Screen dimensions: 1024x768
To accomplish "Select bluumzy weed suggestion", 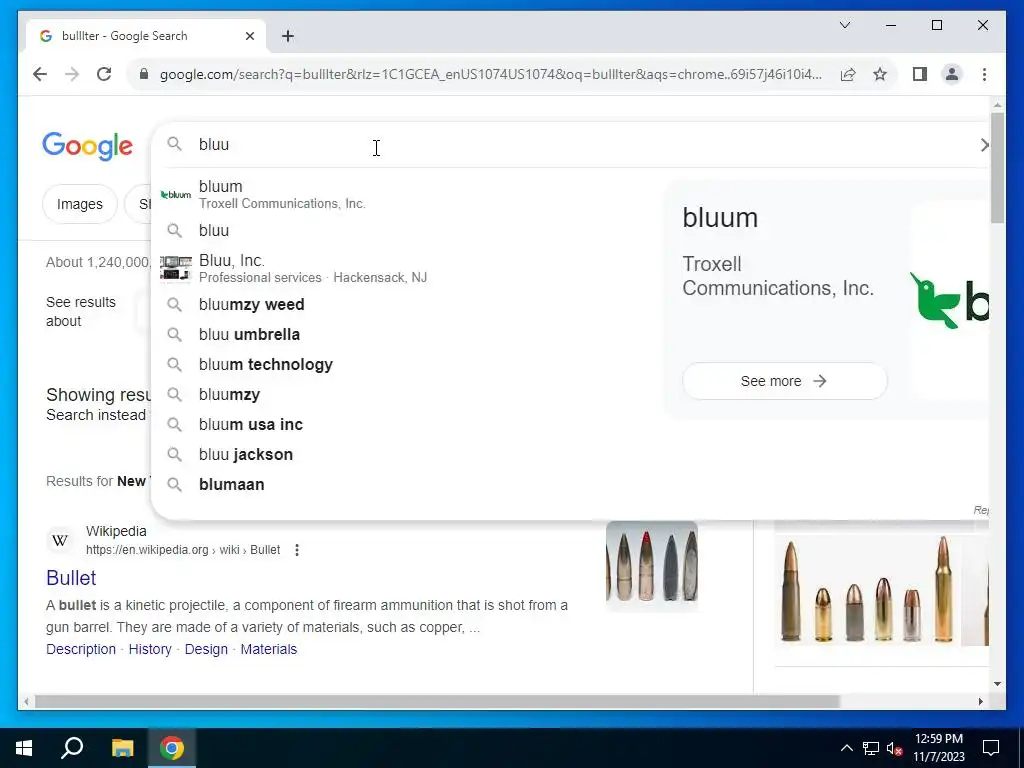I will (x=410, y=304).
